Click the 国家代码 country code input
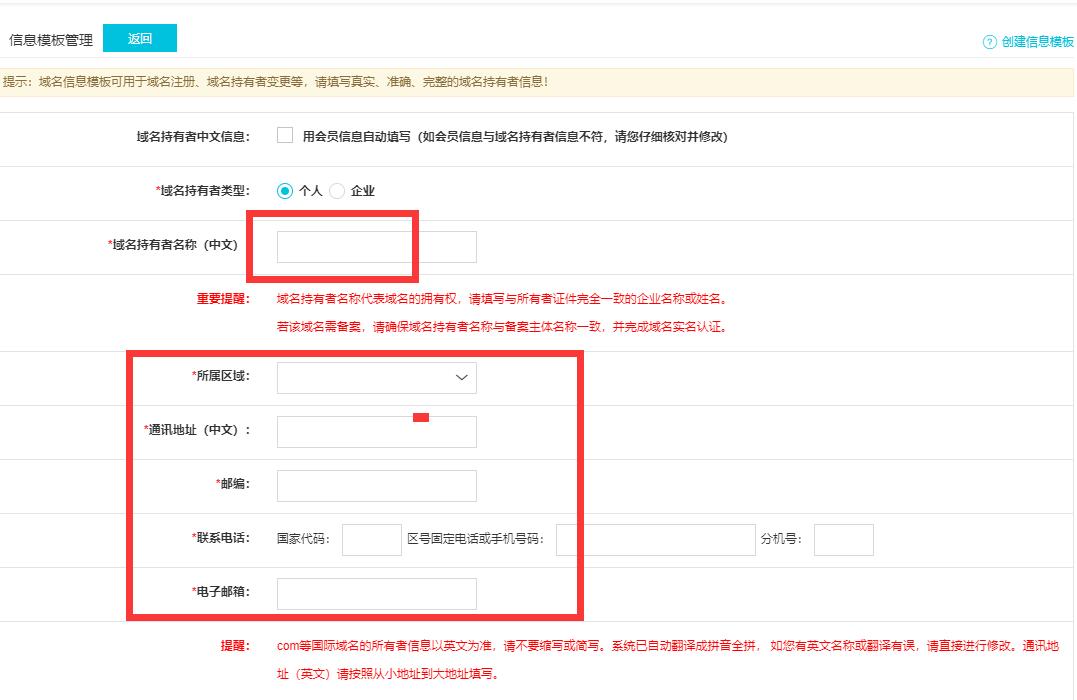Image resolution: width=1077 pixels, height=700 pixels. coord(370,539)
